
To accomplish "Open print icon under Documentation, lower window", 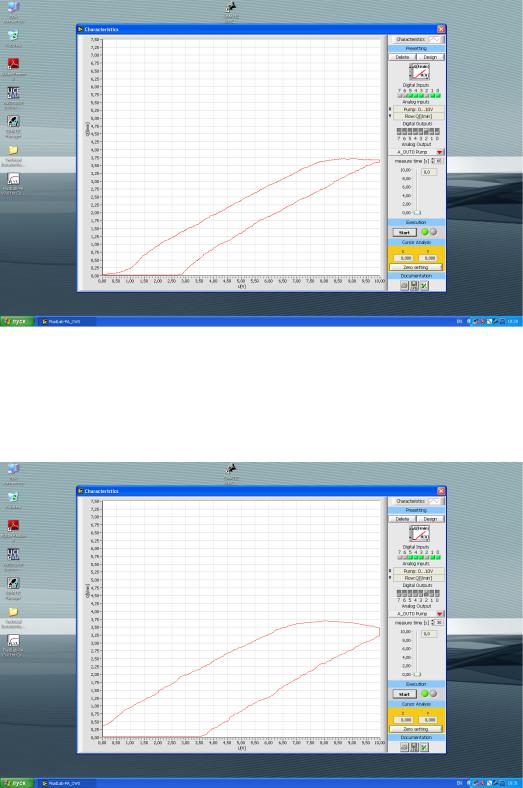I will (404, 747).
